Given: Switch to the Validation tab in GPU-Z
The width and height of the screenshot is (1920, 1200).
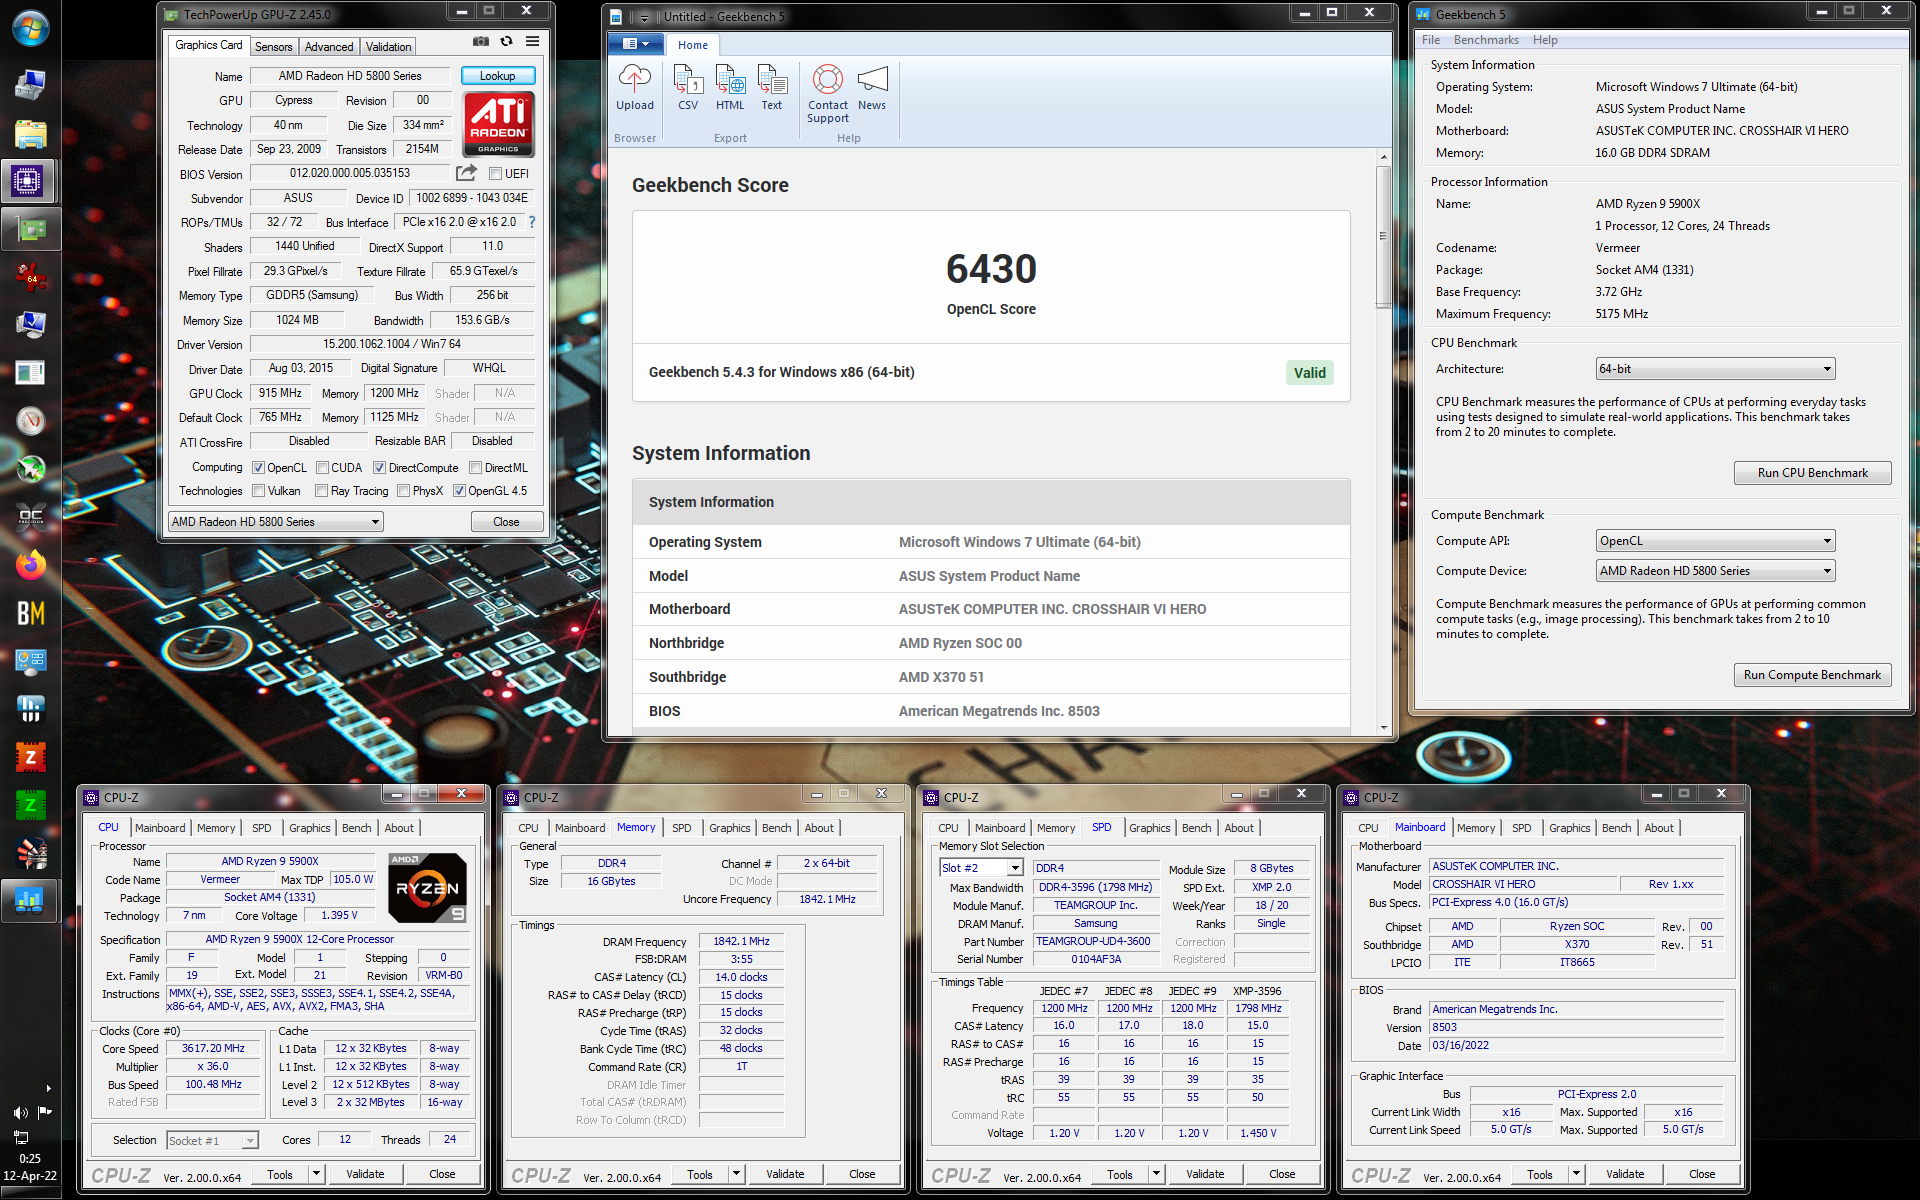Looking at the screenshot, I should pyautogui.click(x=388, y=47).
